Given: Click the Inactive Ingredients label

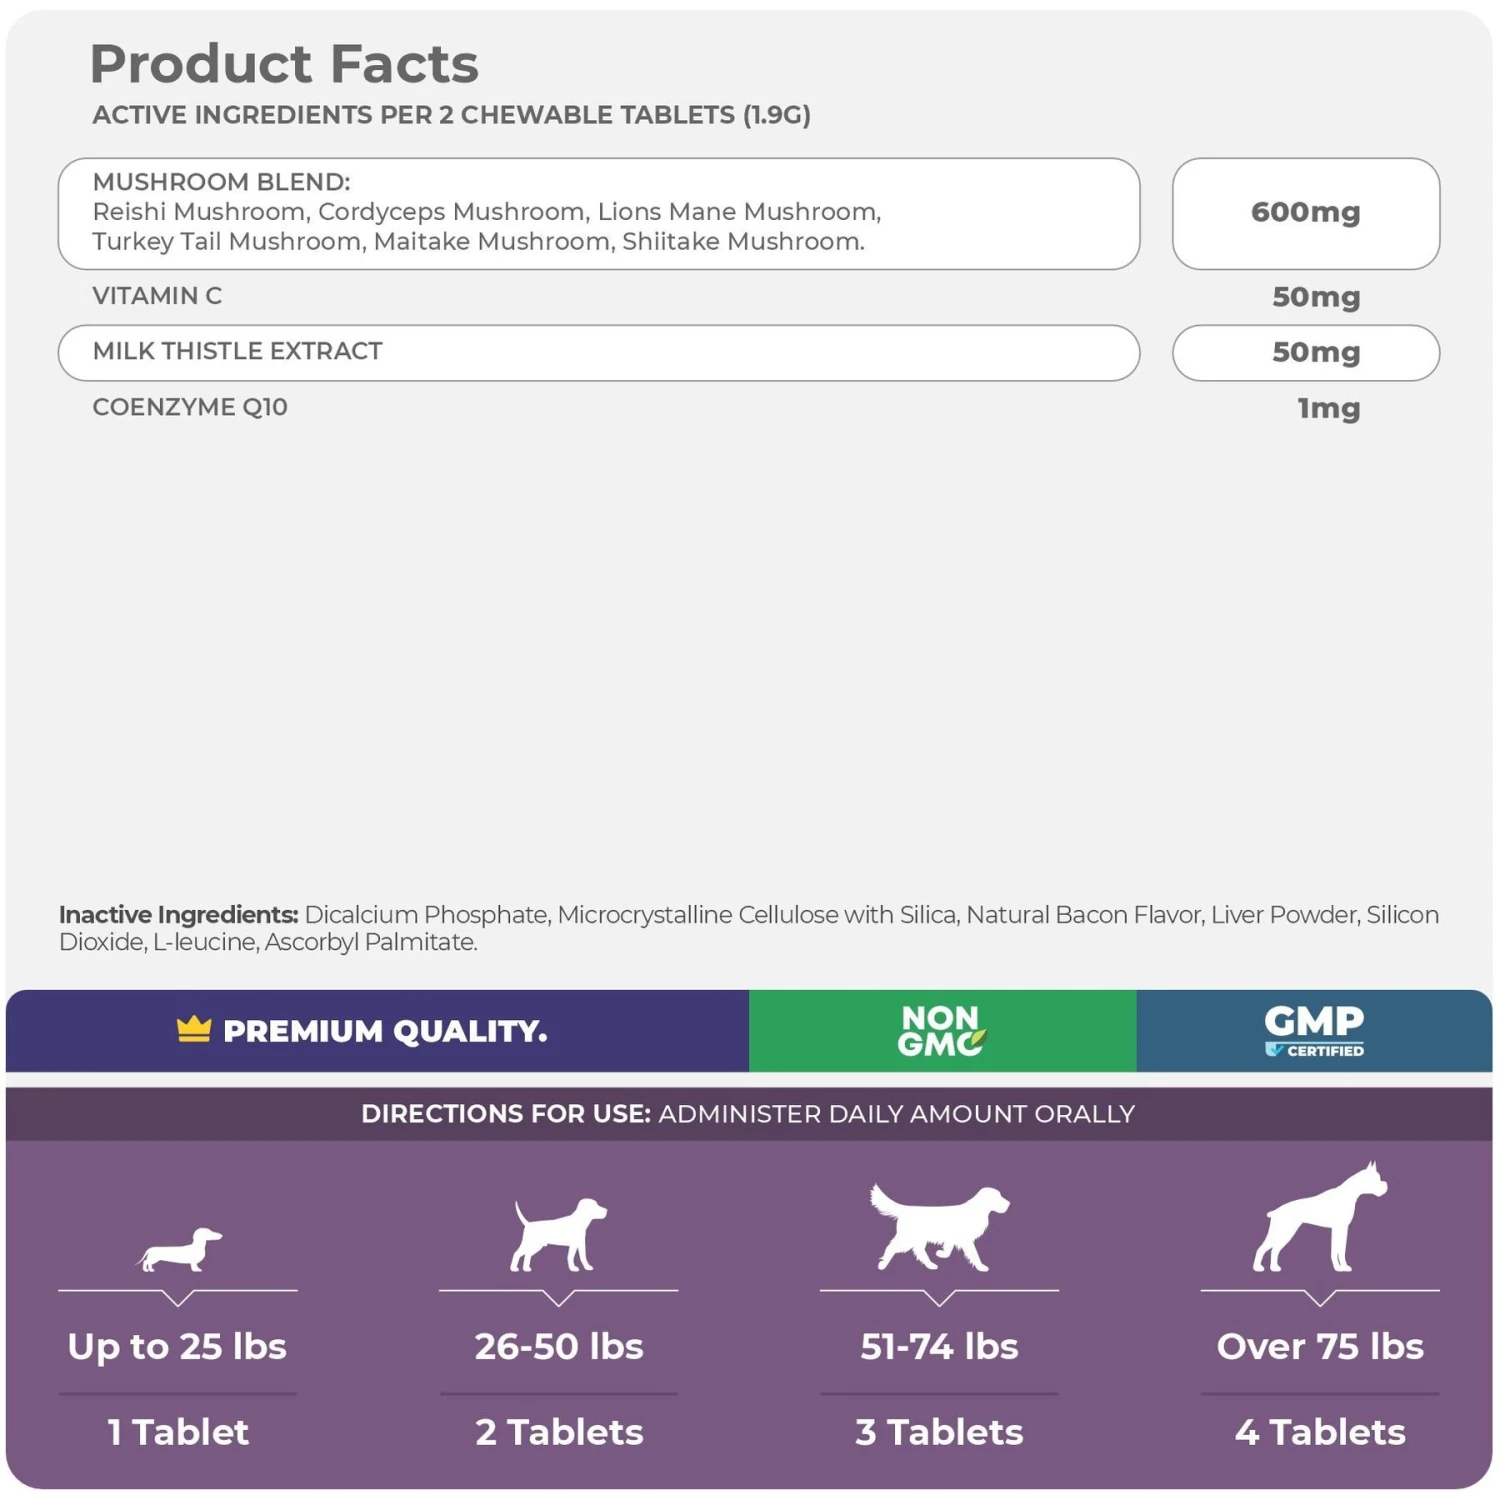Looking at the screenshot, I should (179, 915).
